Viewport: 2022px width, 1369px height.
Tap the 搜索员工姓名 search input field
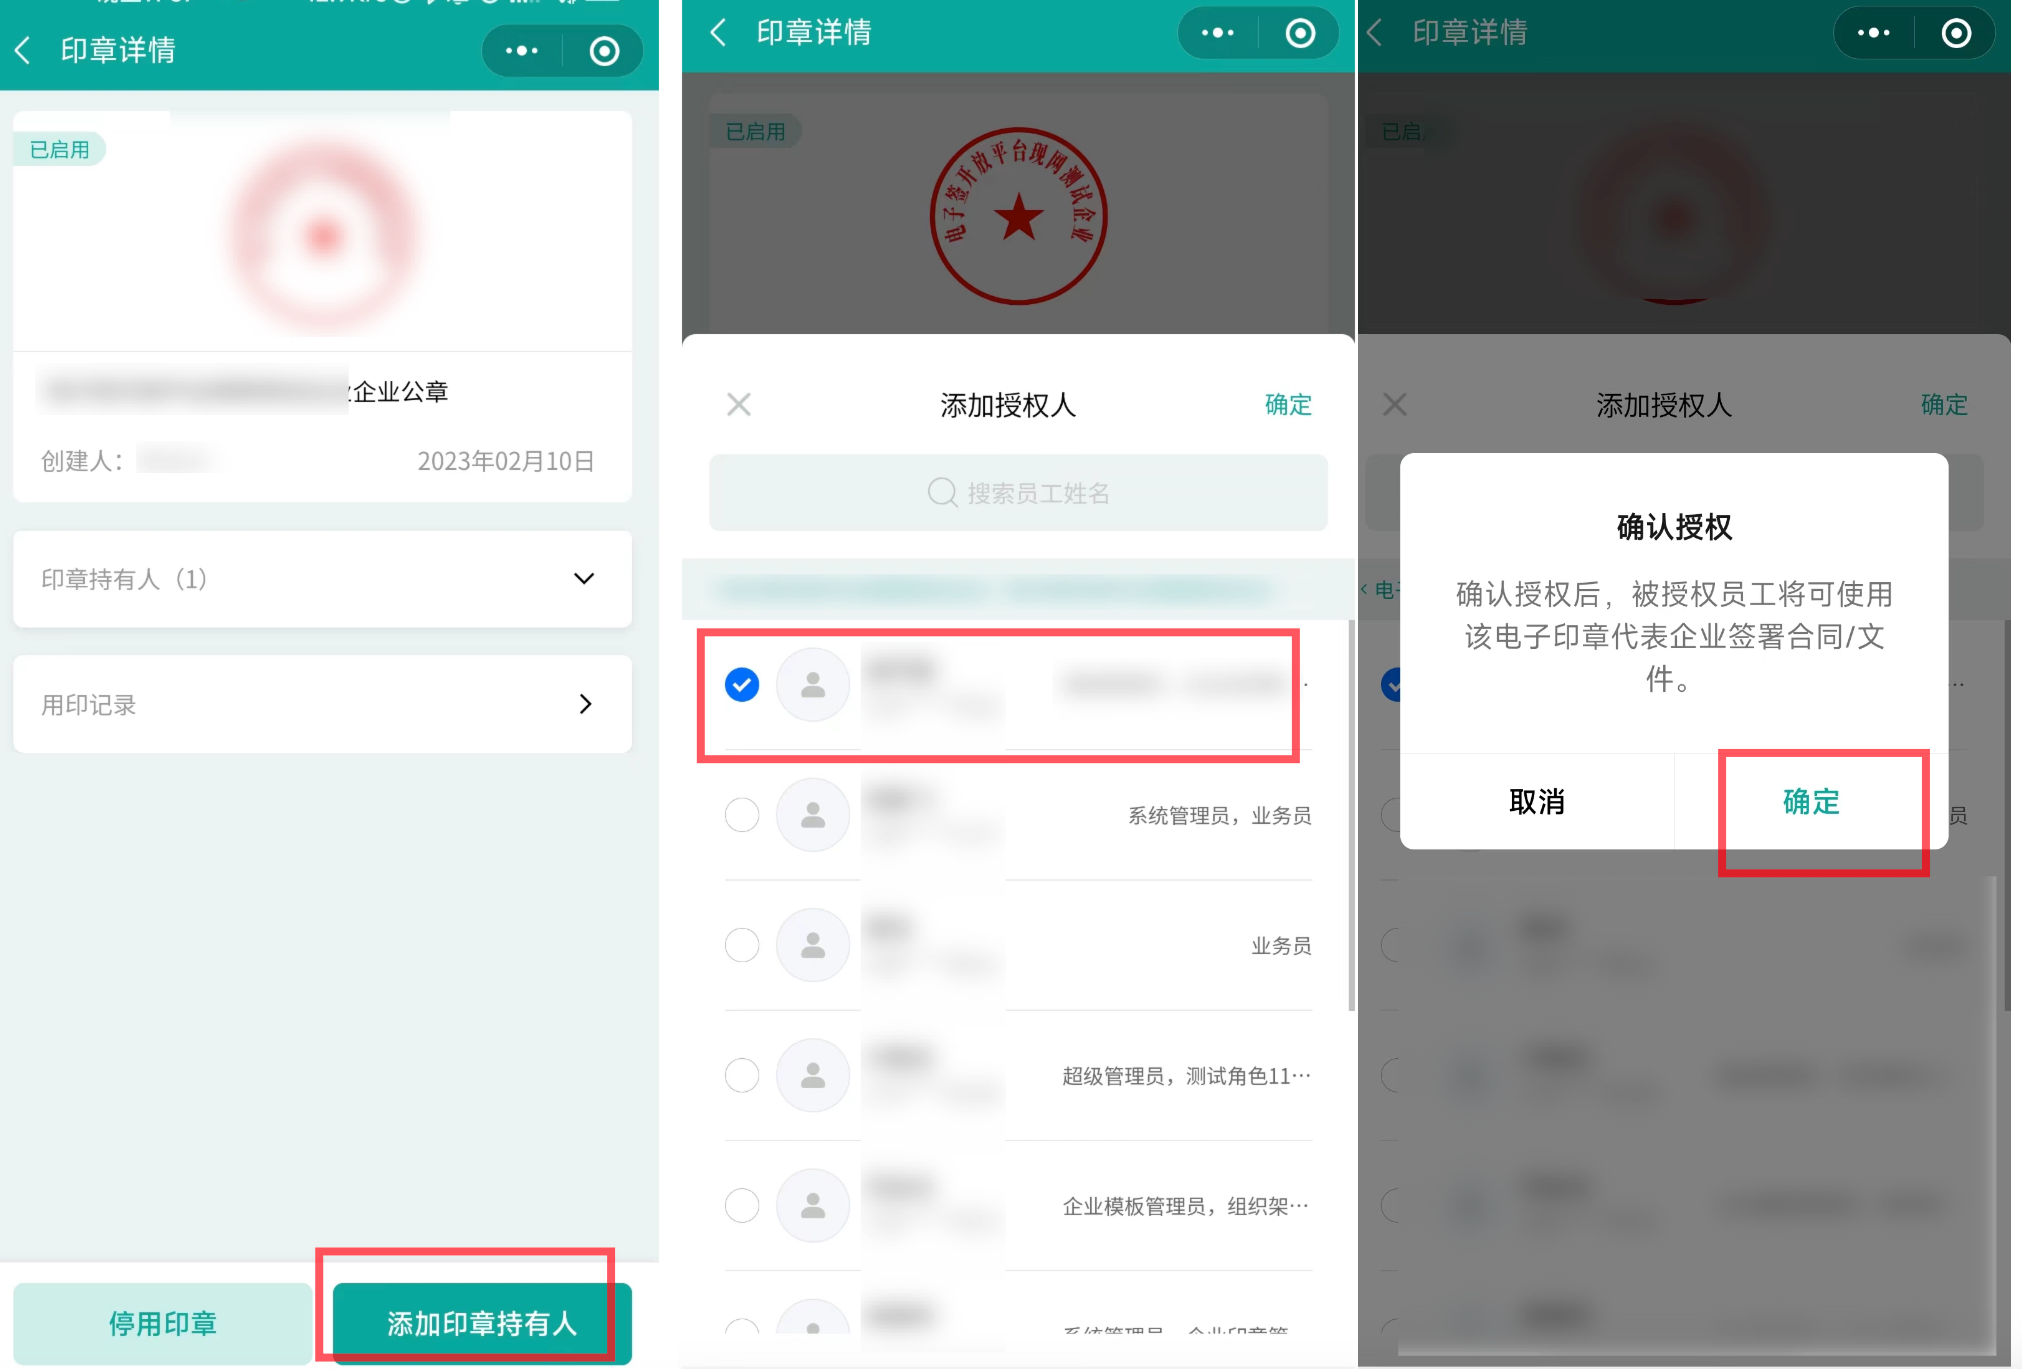click(x=1018, y=492)
